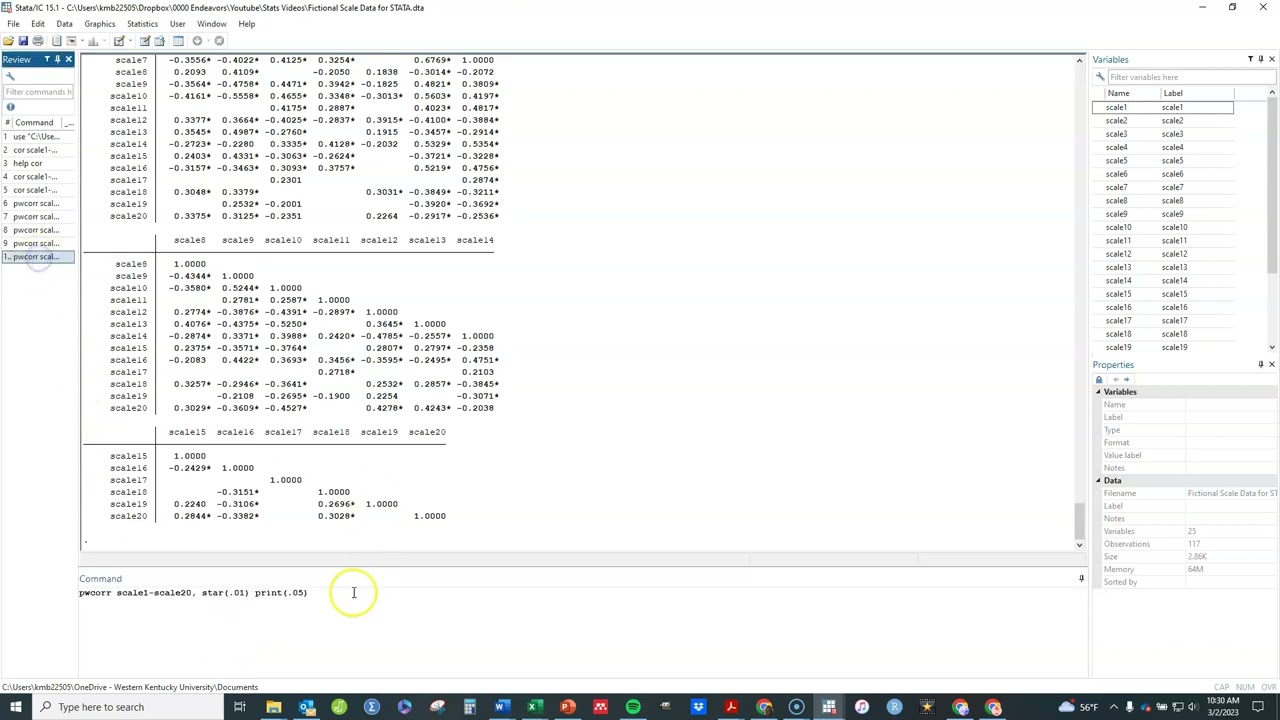Viewport: 1280px width, 720px height.
Task: Select 'help cor' in Review history
Action: (x=37, y=163)
